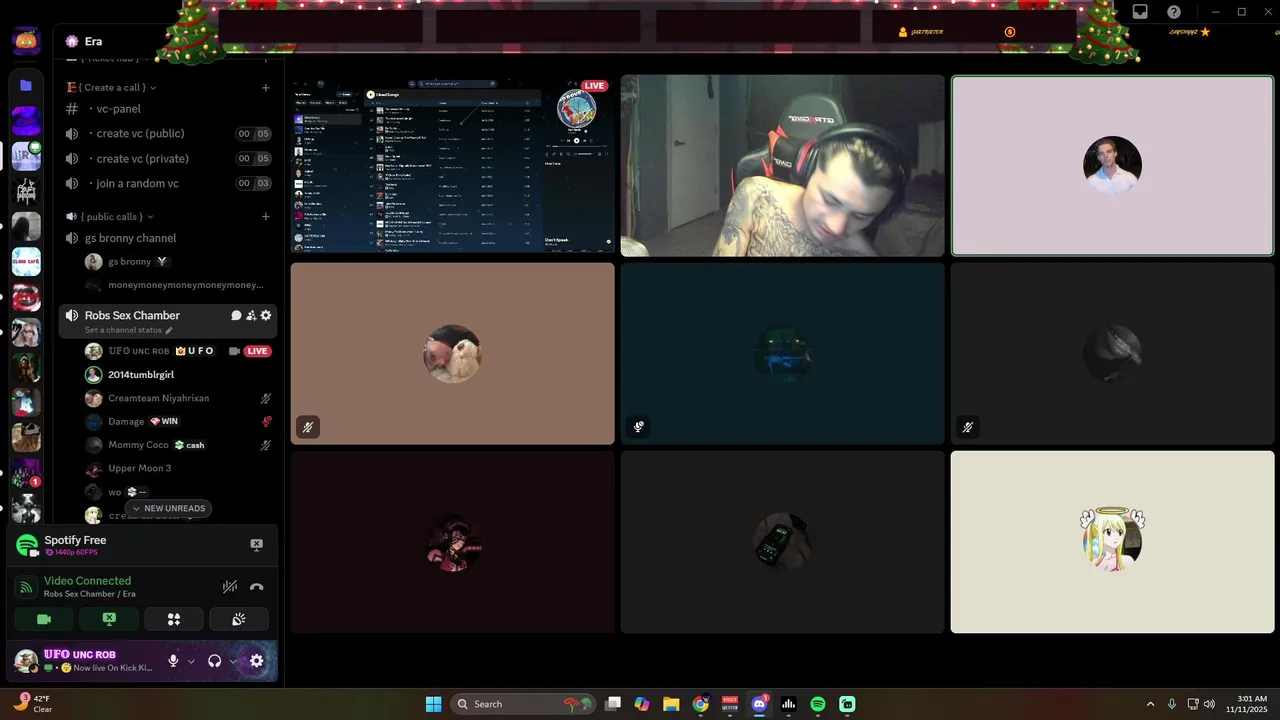Open the taskbar volume control
The width and height of the screenshot is (1280, 720).
tap(1209, 704)
